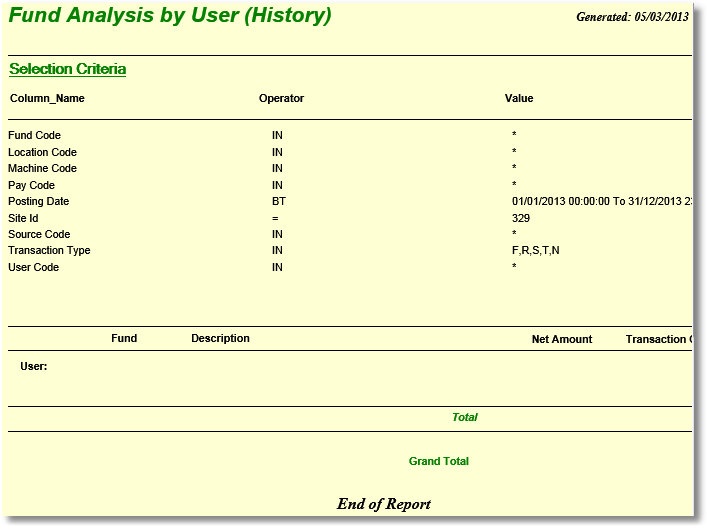Click the 'Generated: 05/03/2013' date text
This screenshot has width=707, height=529.
[x=632, y=17]
